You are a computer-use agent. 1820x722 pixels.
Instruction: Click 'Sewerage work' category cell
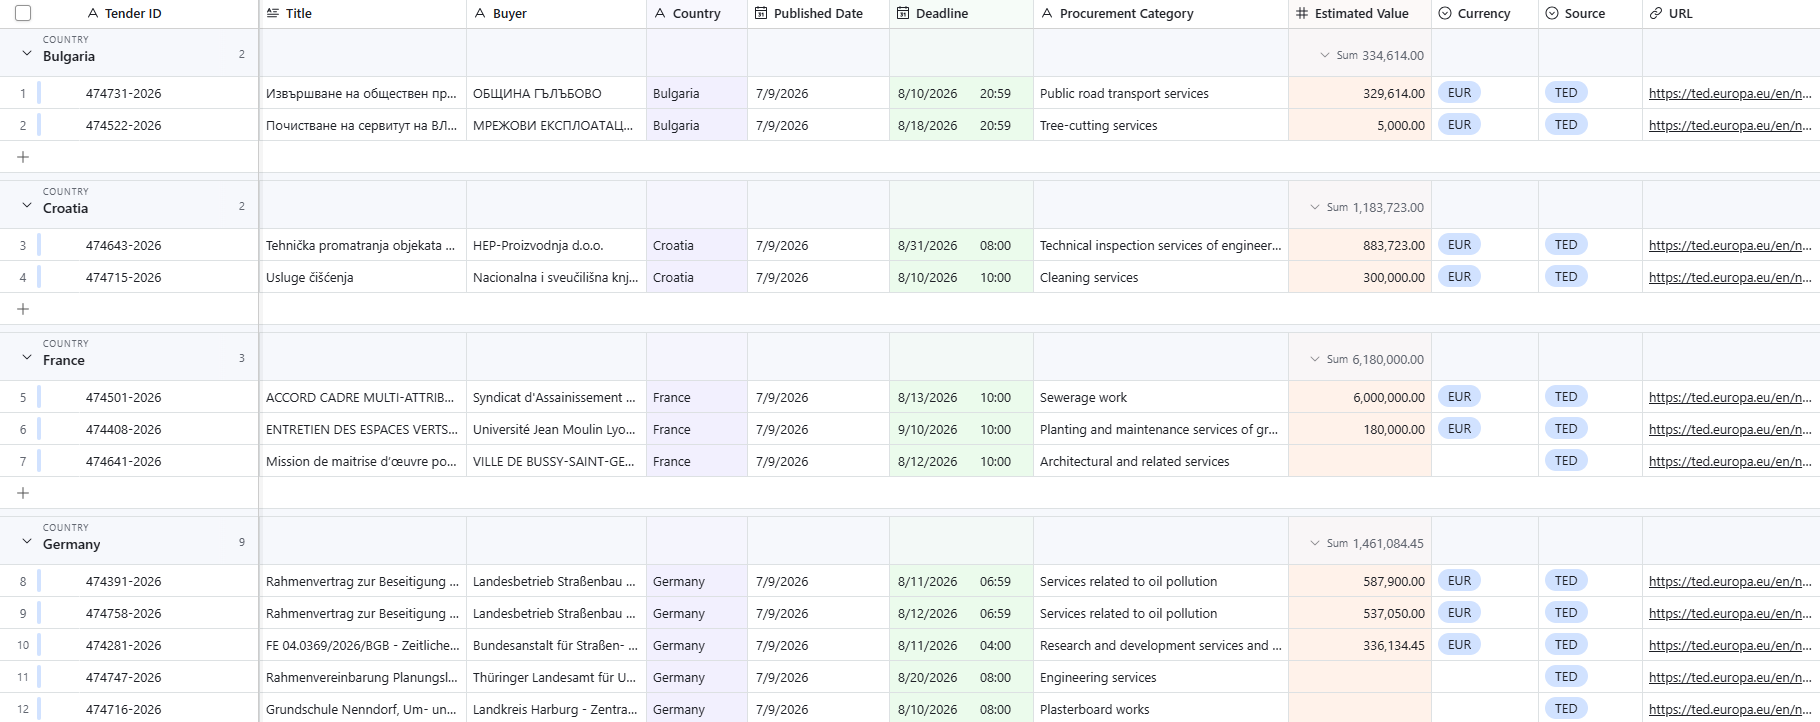[x=1161, y=398]
